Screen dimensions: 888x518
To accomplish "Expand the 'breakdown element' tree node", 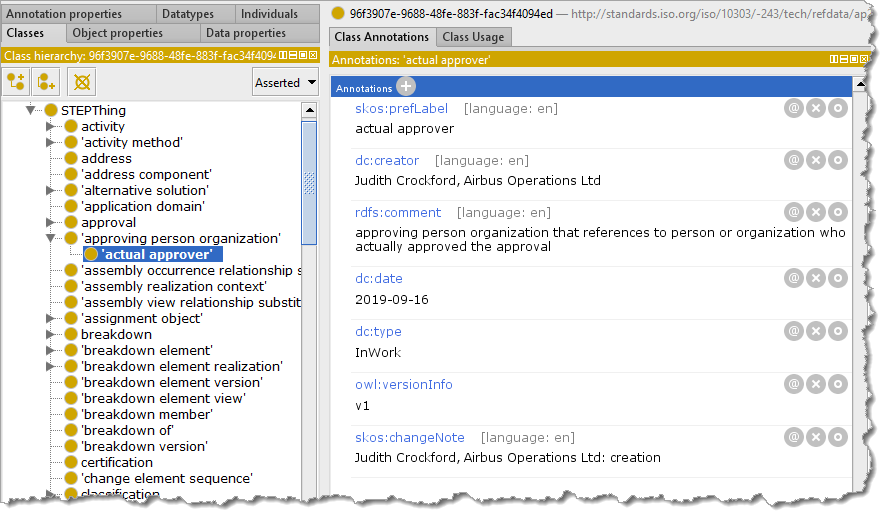I will tap(51, 351).
